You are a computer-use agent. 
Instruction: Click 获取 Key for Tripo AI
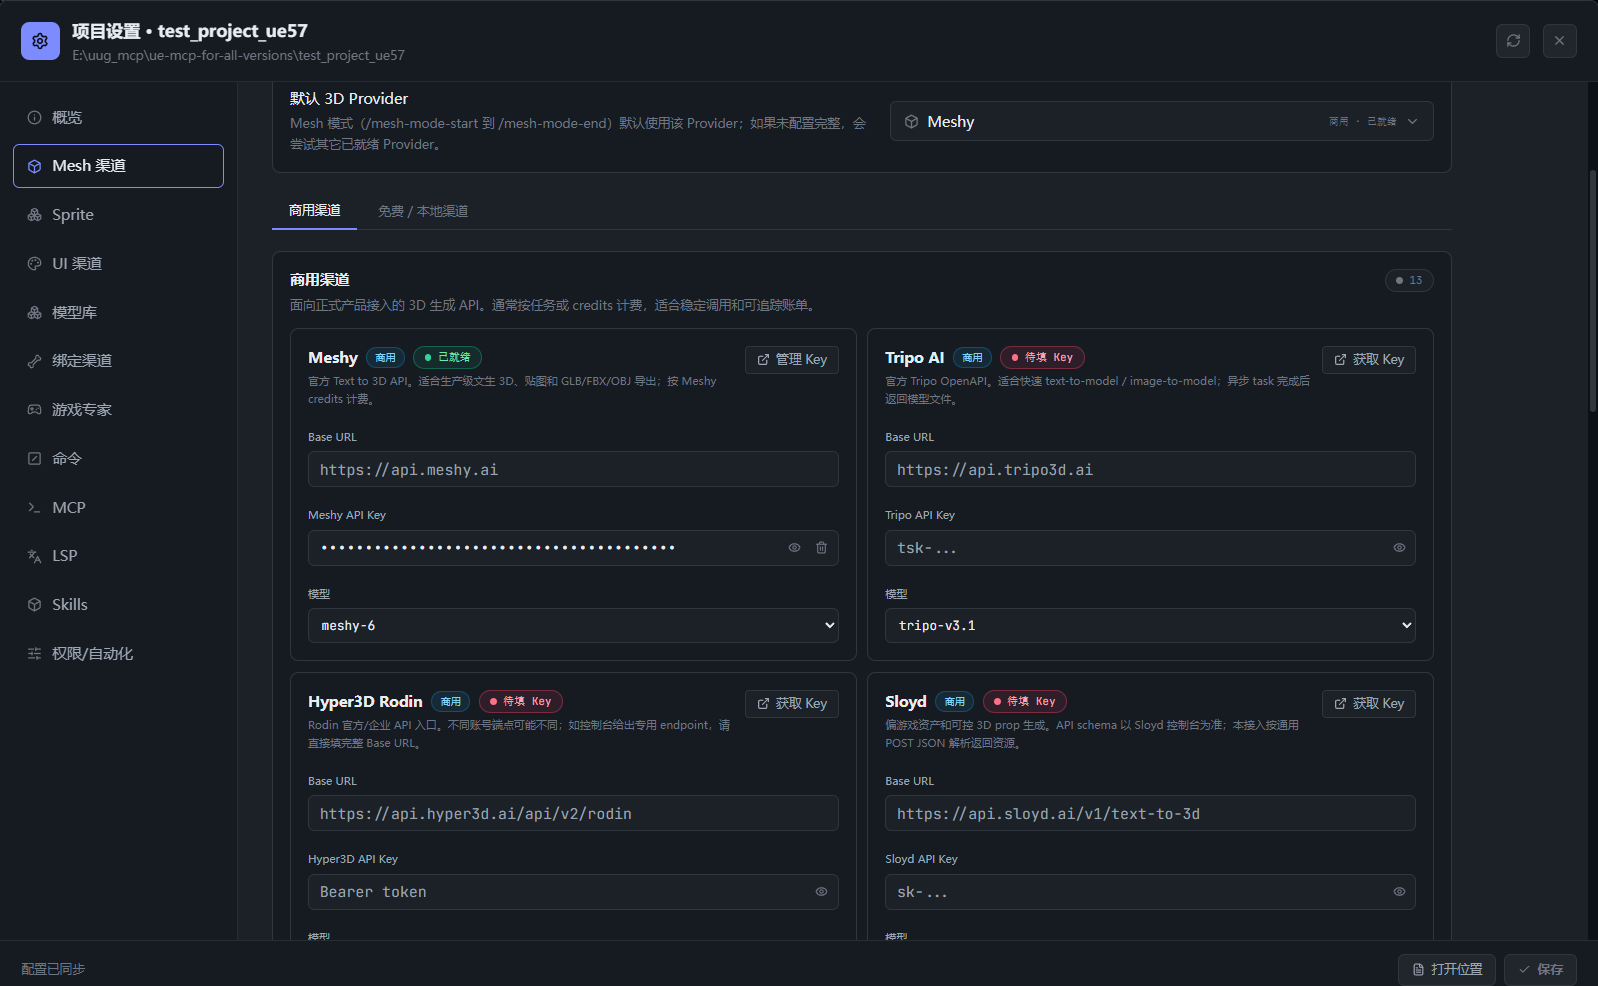click(1368, 360)
